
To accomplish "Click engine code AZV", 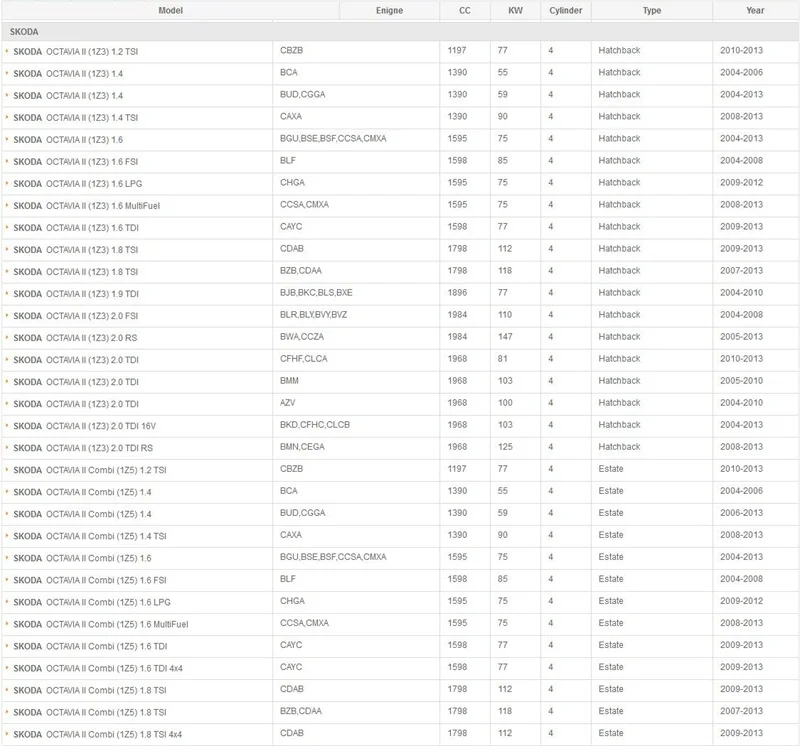I will pos(288,402).
